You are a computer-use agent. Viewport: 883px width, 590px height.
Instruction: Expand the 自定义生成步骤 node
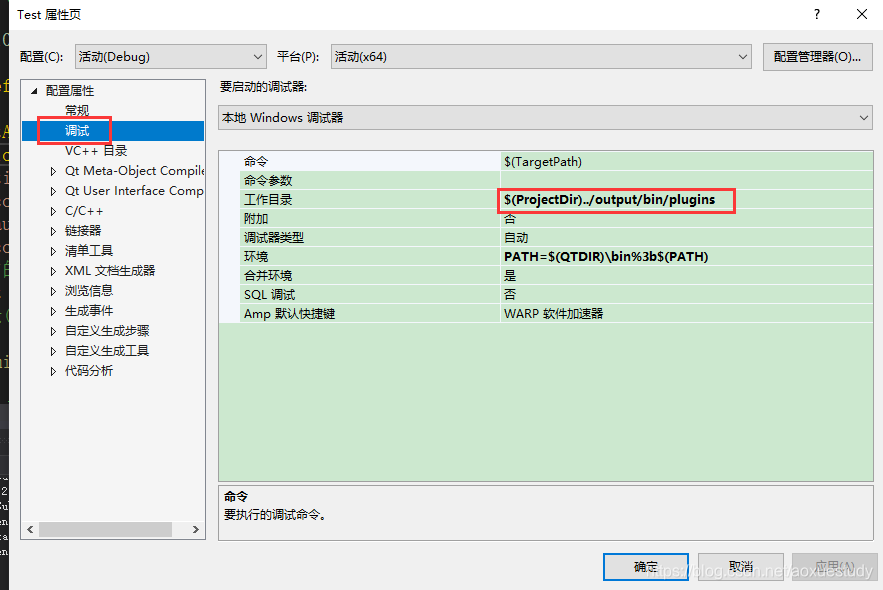(x=53, y=330)
